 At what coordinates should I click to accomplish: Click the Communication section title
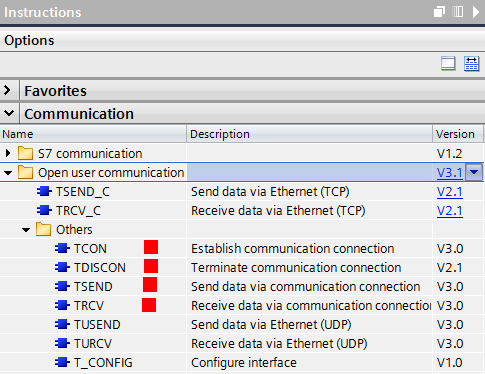click(x=79, y=114)
